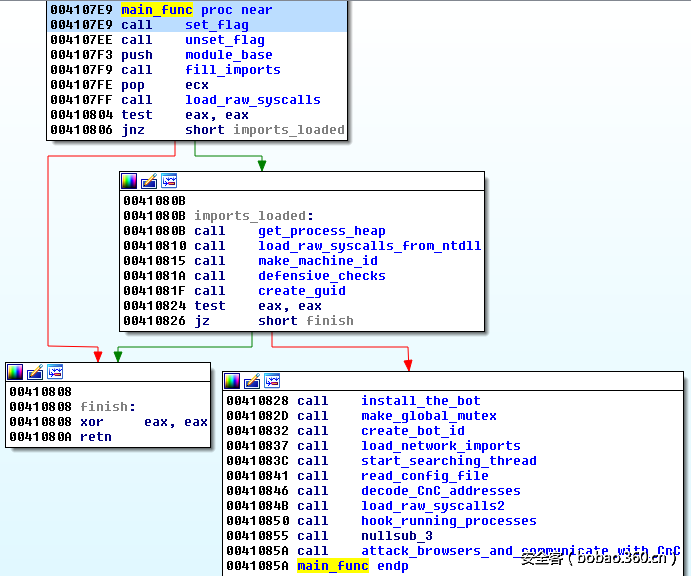Click the node color icon on finish block

point(15,371)
